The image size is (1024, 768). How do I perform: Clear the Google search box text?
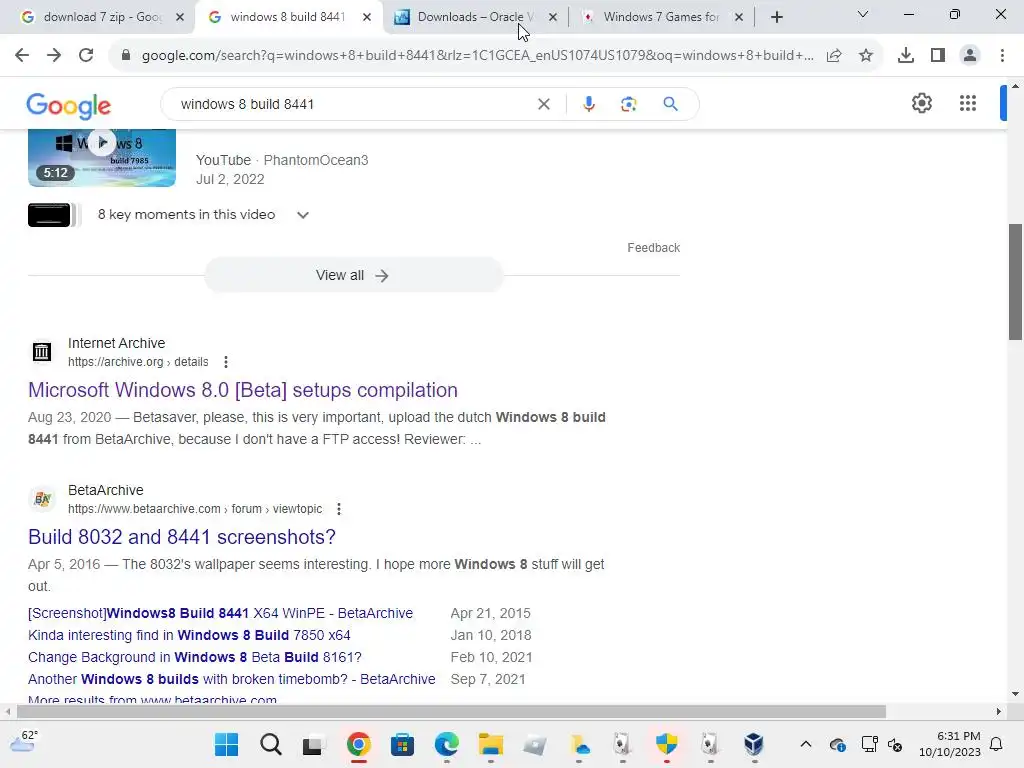pyautogui.click(x=543, y=104)
